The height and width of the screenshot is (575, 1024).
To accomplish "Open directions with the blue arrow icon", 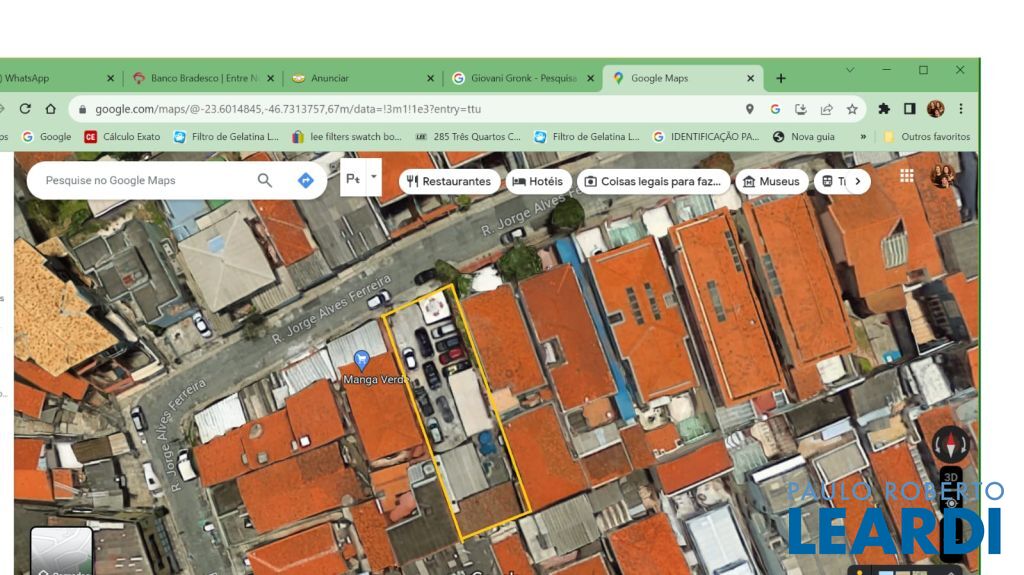I will 306,180.
